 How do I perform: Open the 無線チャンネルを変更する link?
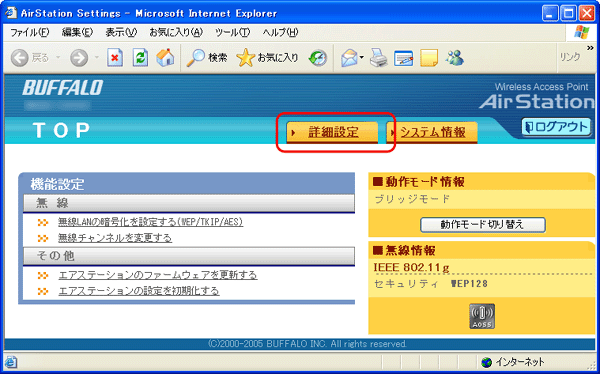tap(115, 238)
